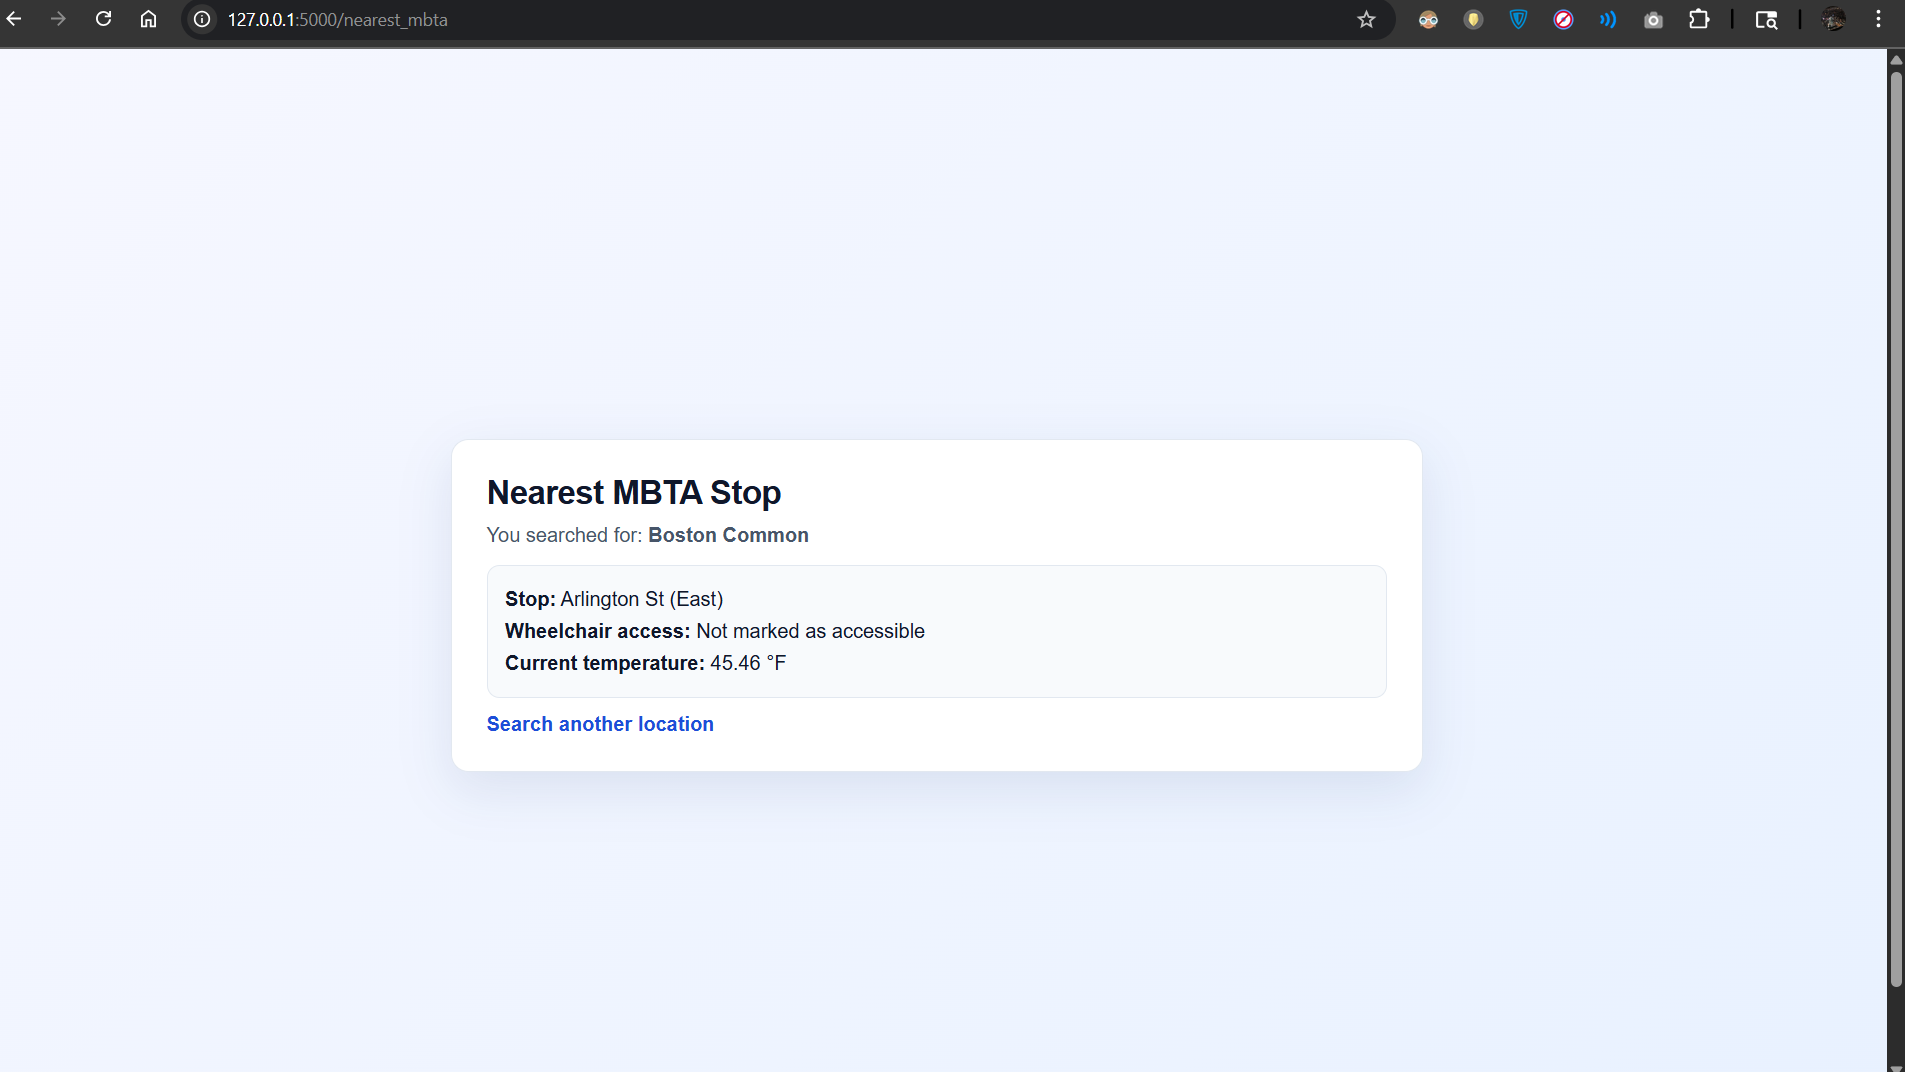
Task: Open the goggles-face extension icon
Action: (1428, 19)
